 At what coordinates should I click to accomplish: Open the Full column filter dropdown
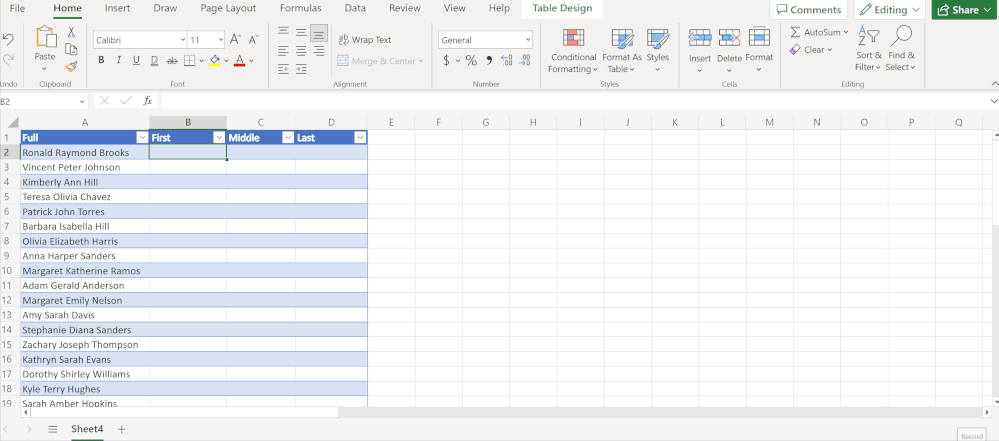142,138
